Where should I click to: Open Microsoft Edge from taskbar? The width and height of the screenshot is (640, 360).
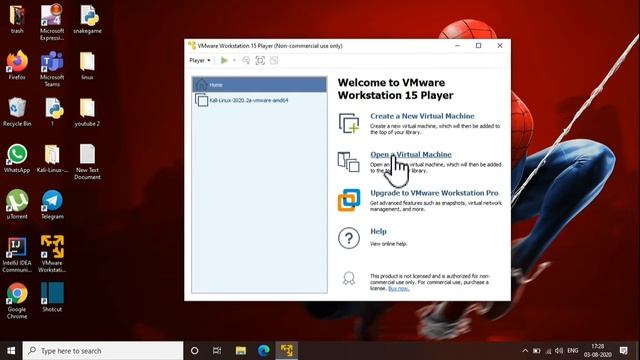pyautogui.click(x=264, y=351)
